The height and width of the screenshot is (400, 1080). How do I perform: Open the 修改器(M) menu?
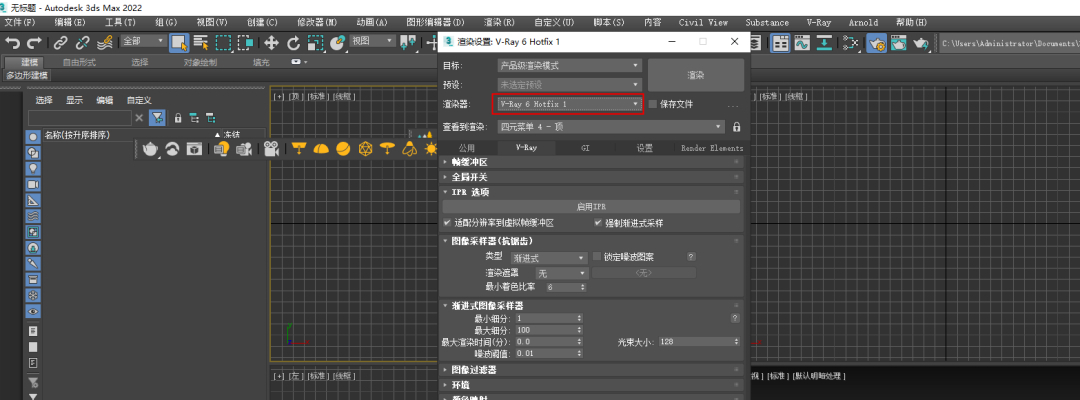coord(318,23)
